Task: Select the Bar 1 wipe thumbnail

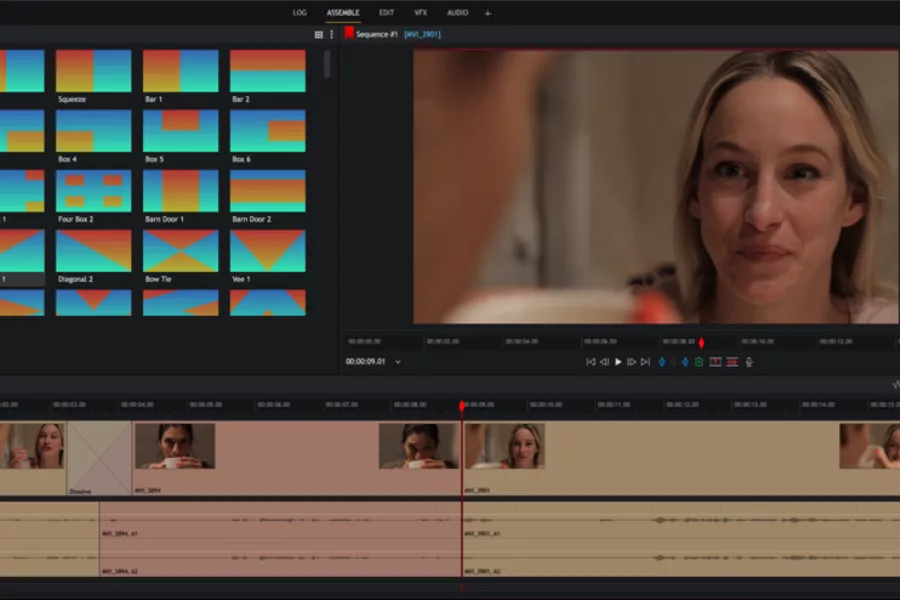Action: [181, 71]
